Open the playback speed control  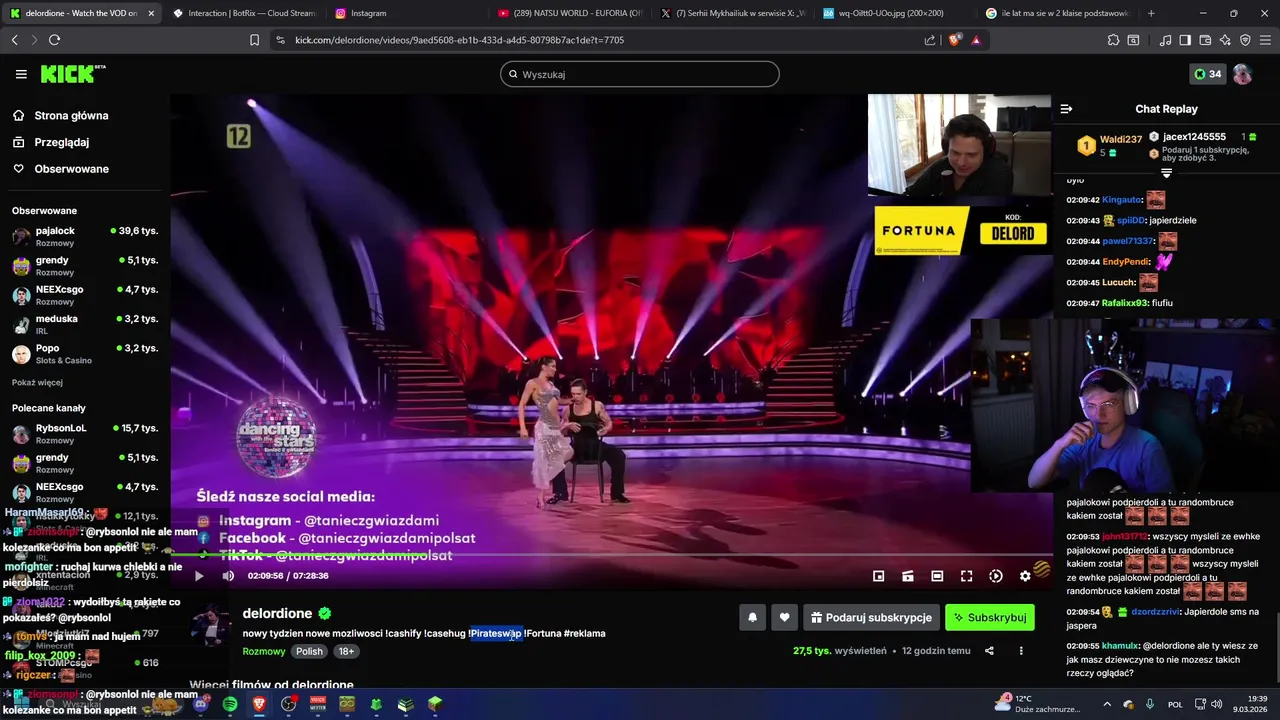(996, 576)
